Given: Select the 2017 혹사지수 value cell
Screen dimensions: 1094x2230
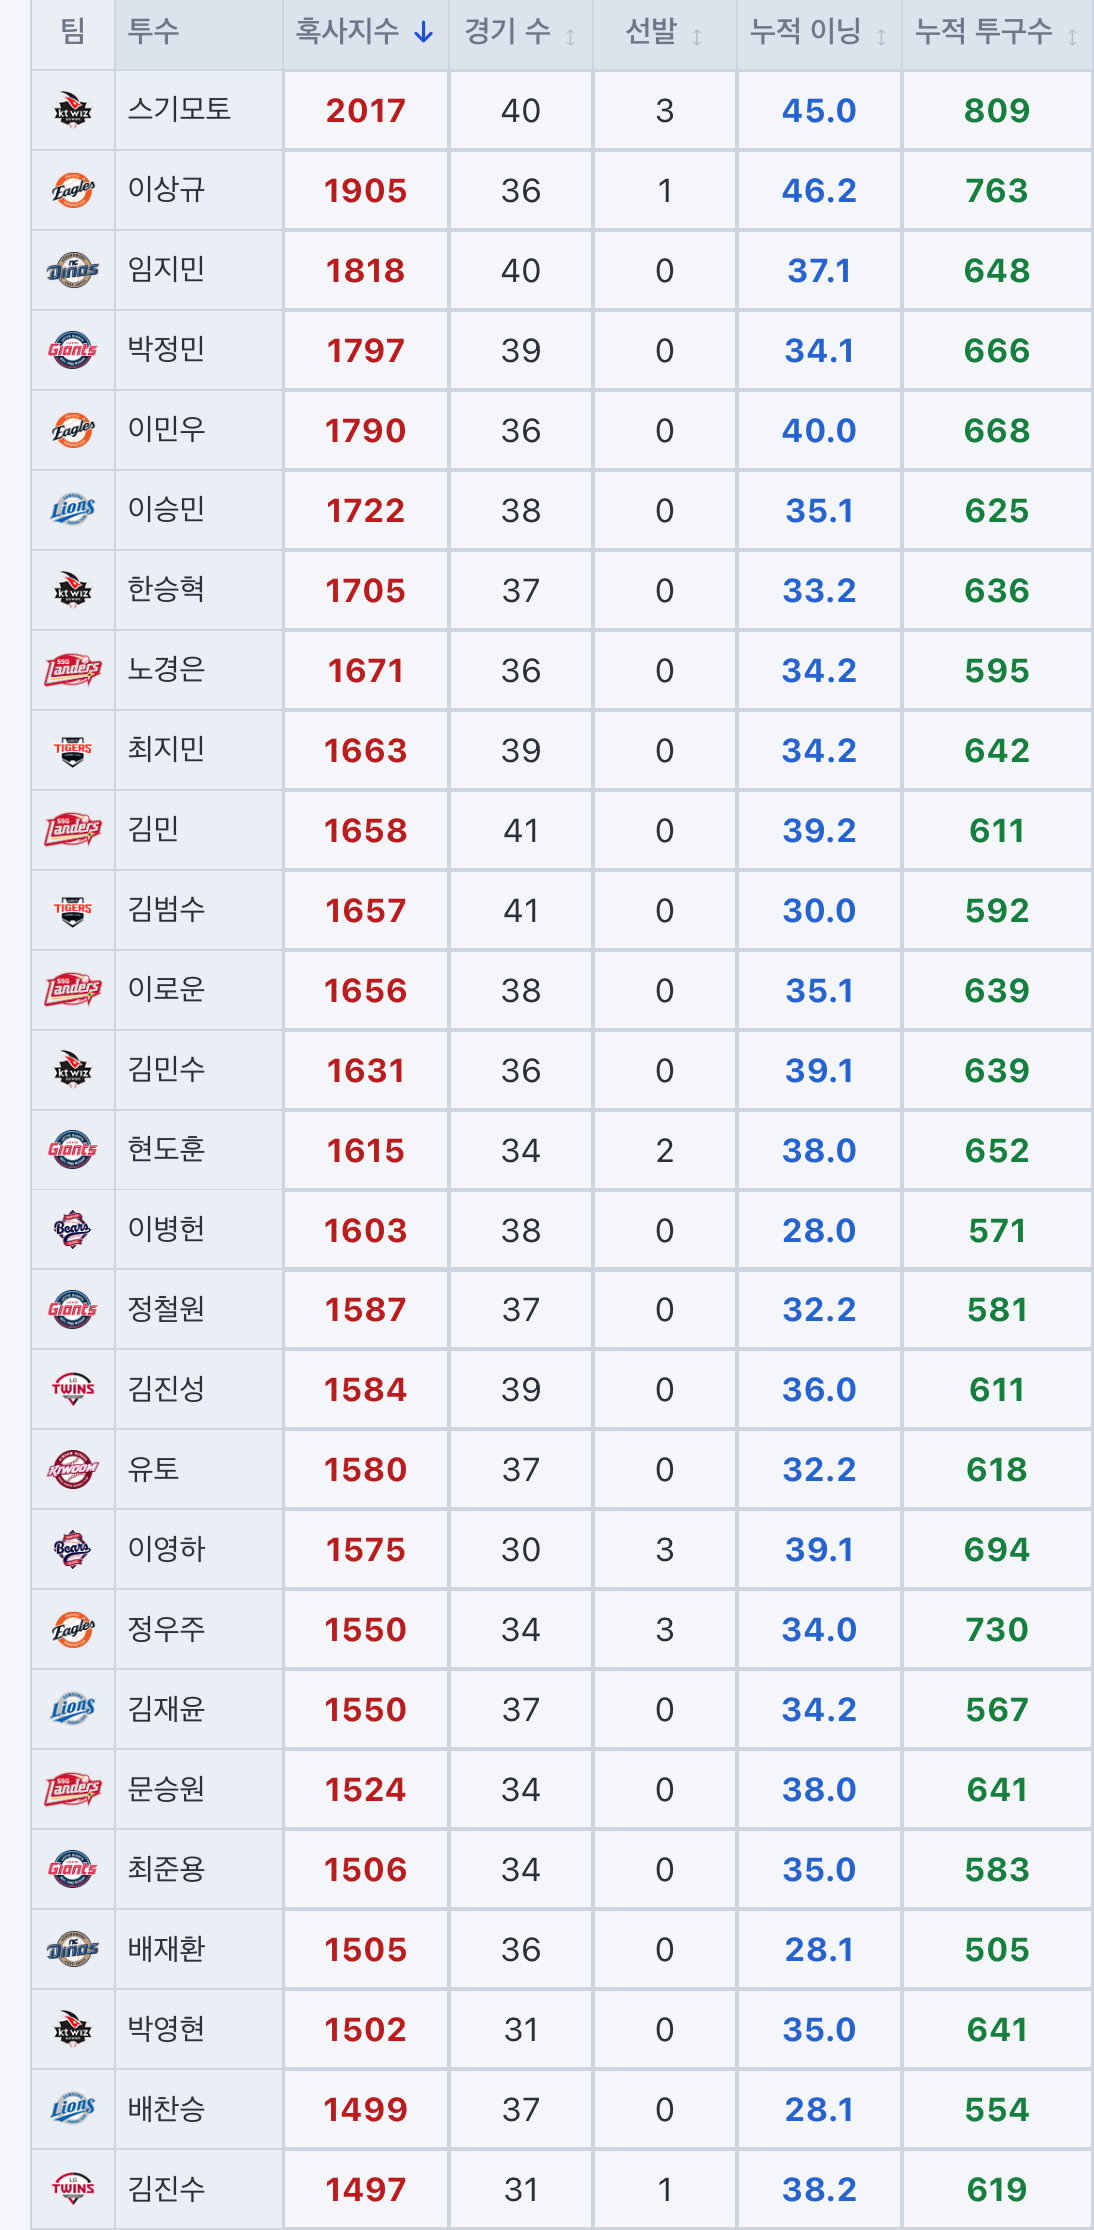Looking at the screenshot, I should (365, 110).
